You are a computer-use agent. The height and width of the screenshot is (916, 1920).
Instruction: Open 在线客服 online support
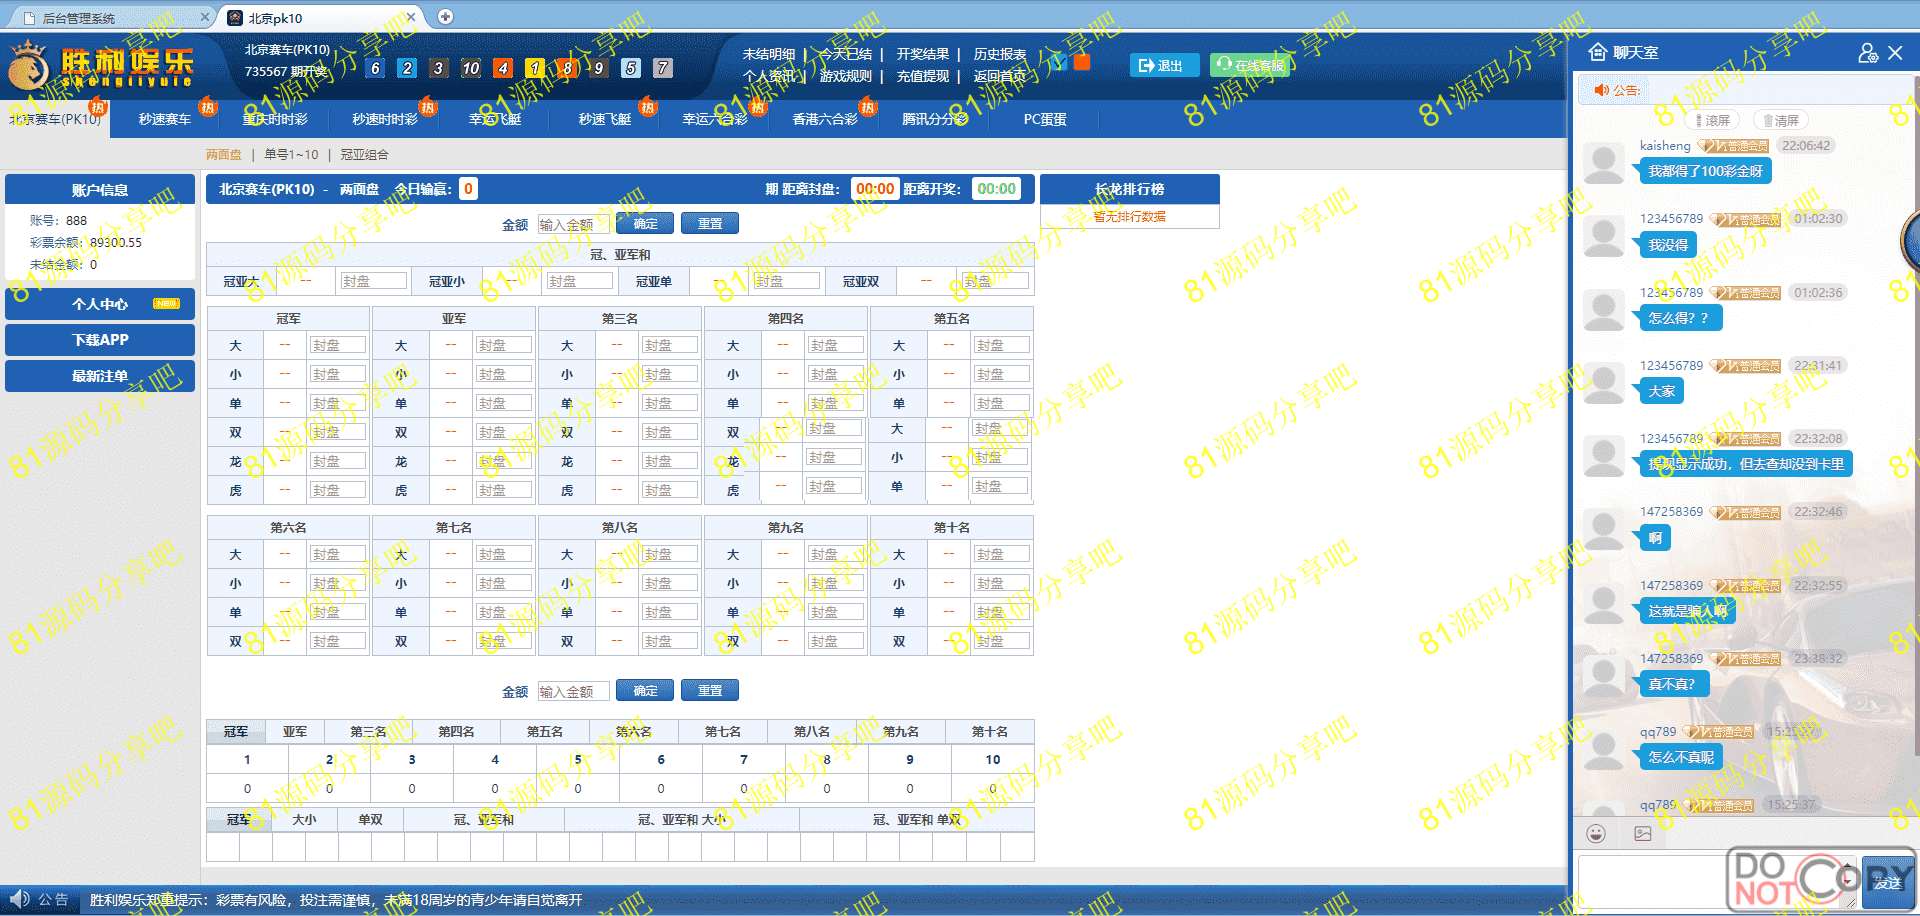point(1249,65)
